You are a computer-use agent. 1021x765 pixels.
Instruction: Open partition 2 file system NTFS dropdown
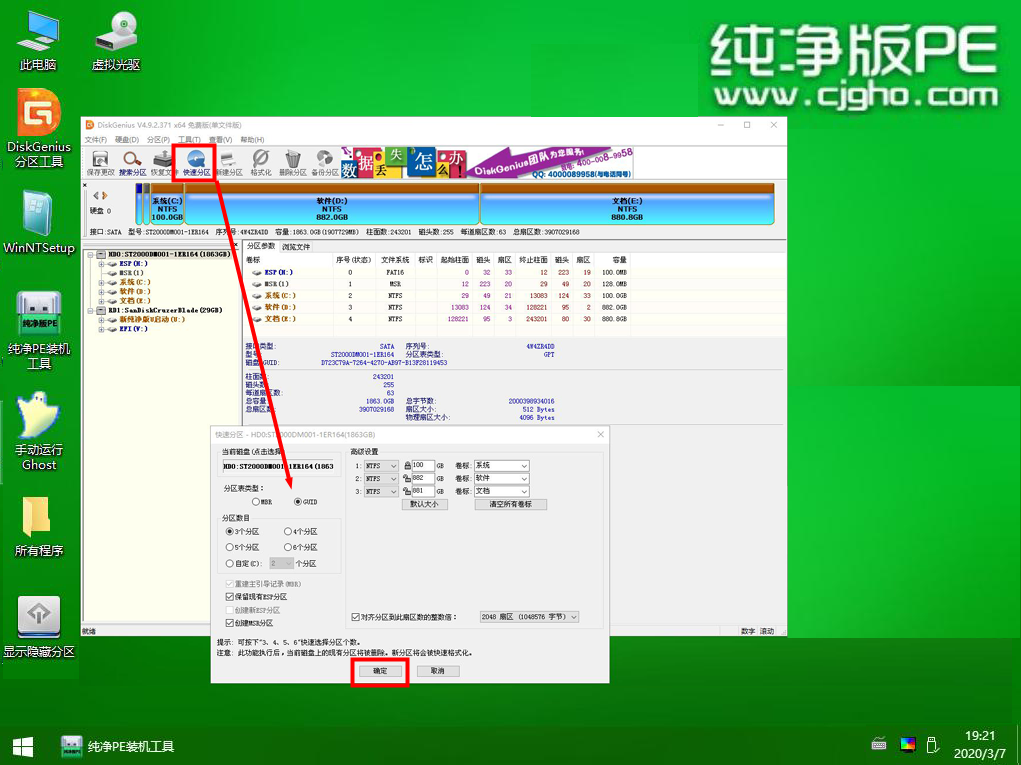pyautogui.click(x=381, y=479)
